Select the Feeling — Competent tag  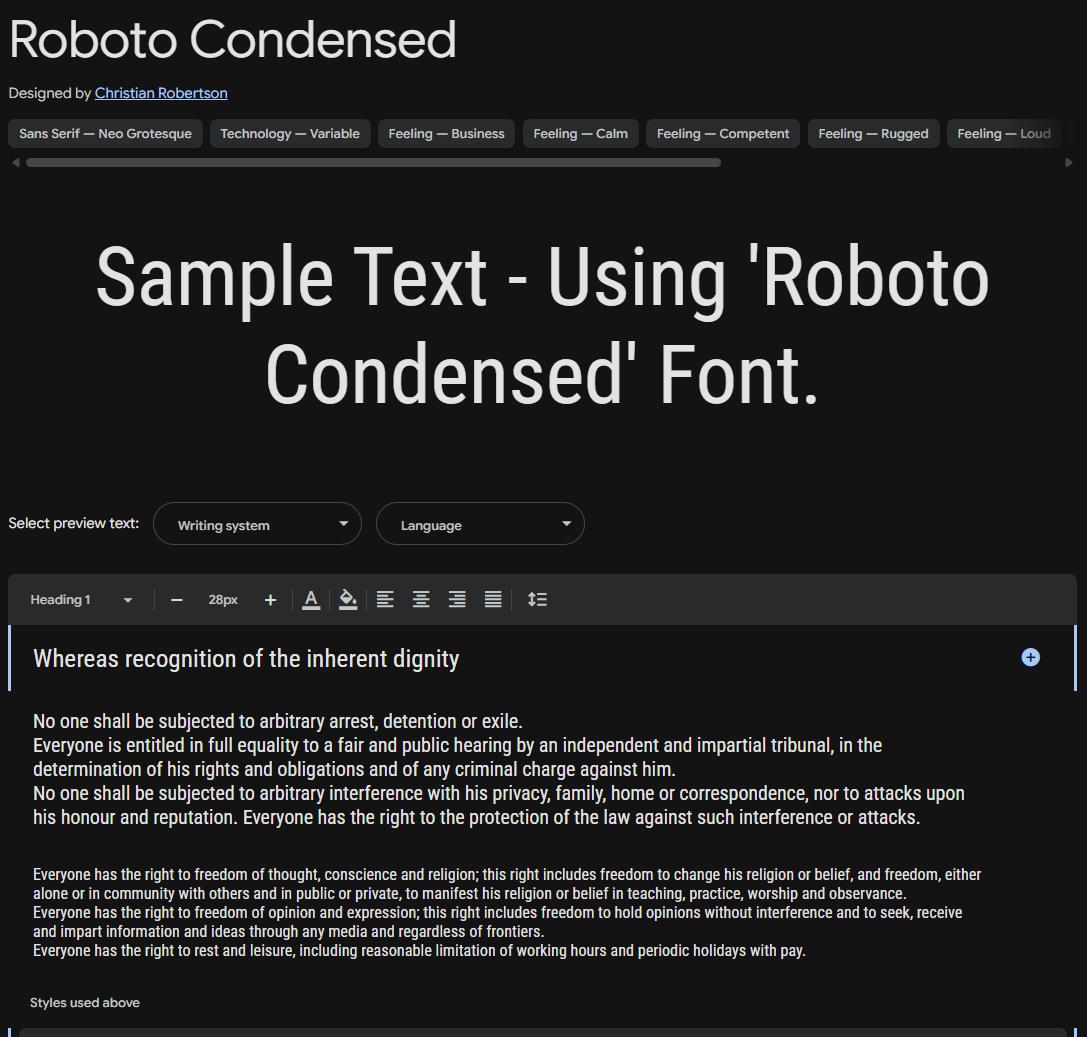tap(722, 134)
